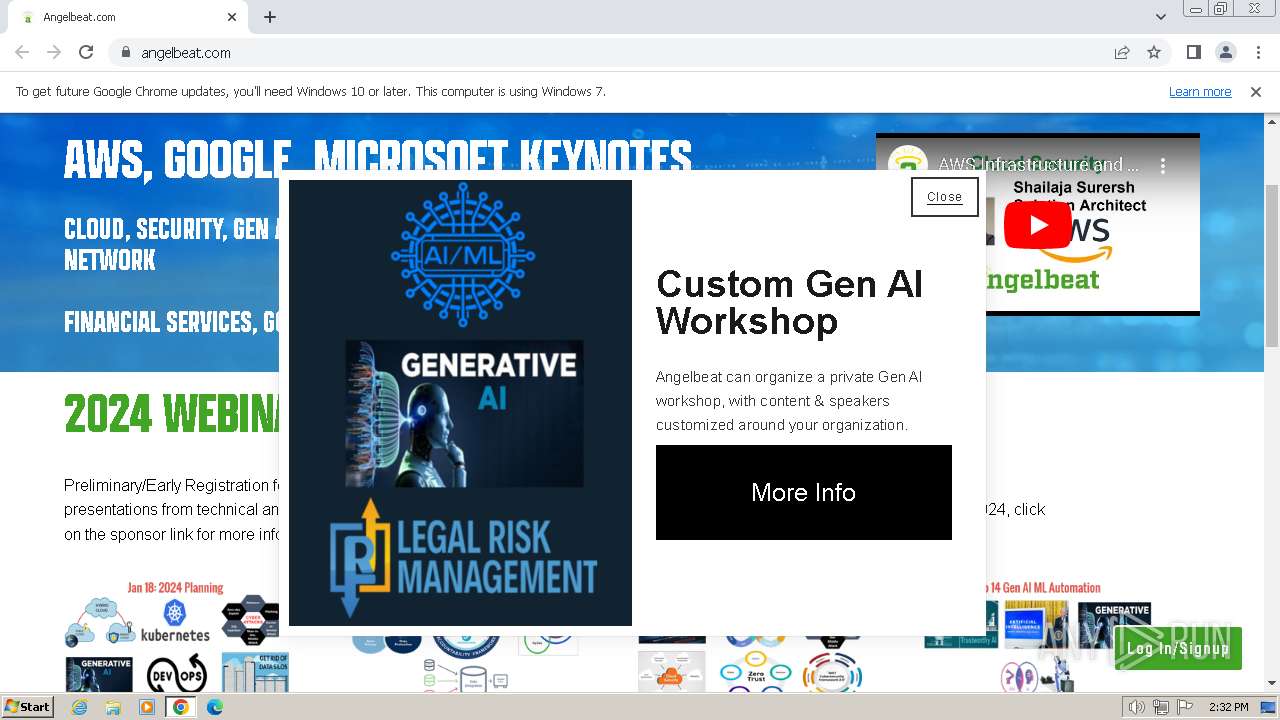The height and width of the screenshot is (720, 1280).
Task: Open the network status tray icon
Action: pos(1161,707)
